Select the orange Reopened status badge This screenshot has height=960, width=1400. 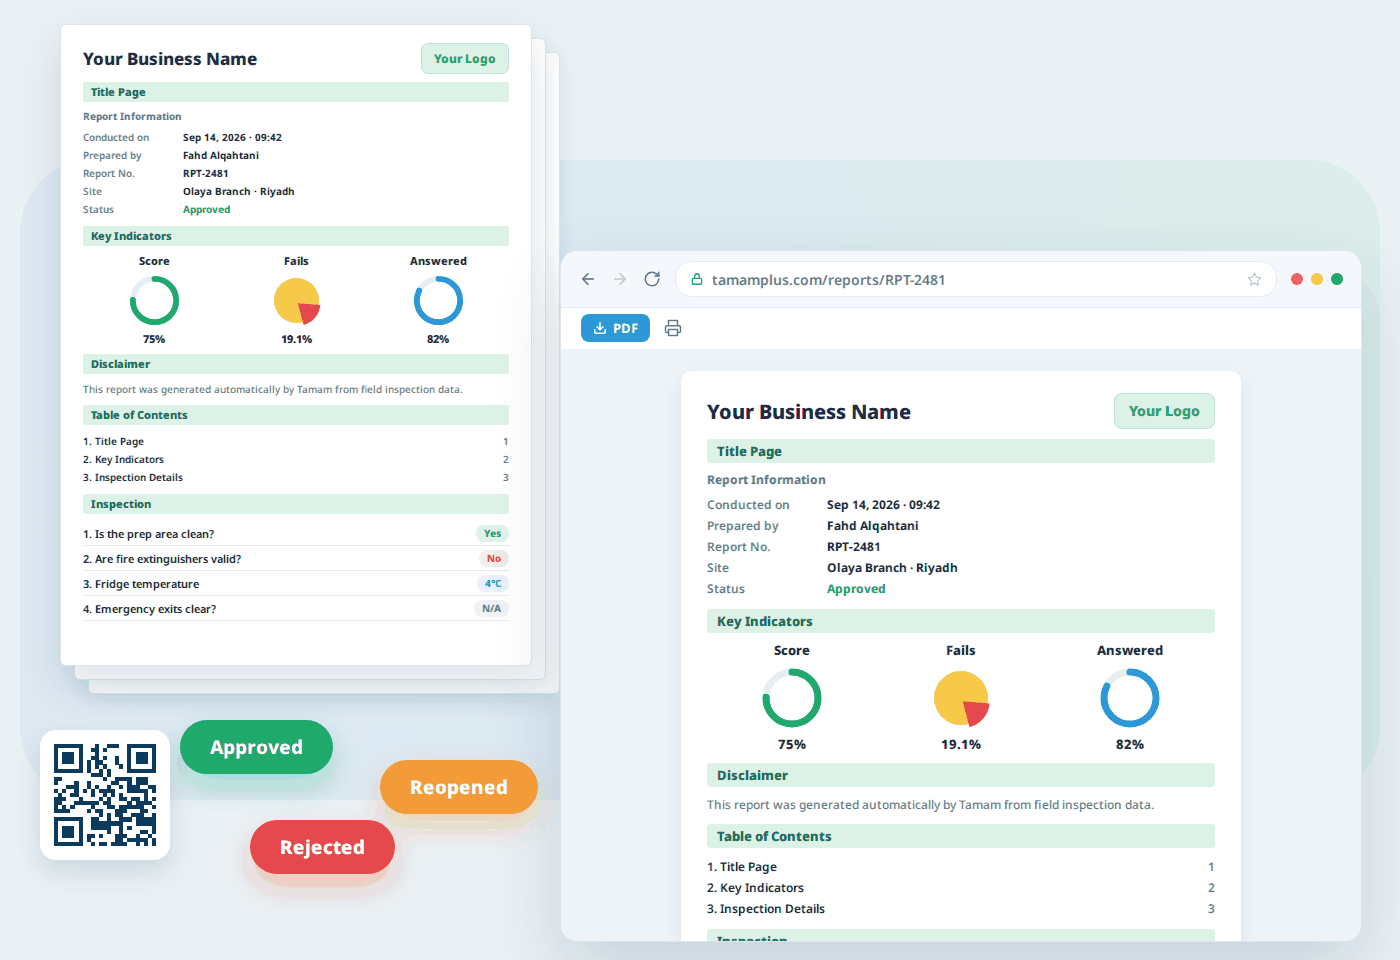pyautogui.click(x=459, y=787)
